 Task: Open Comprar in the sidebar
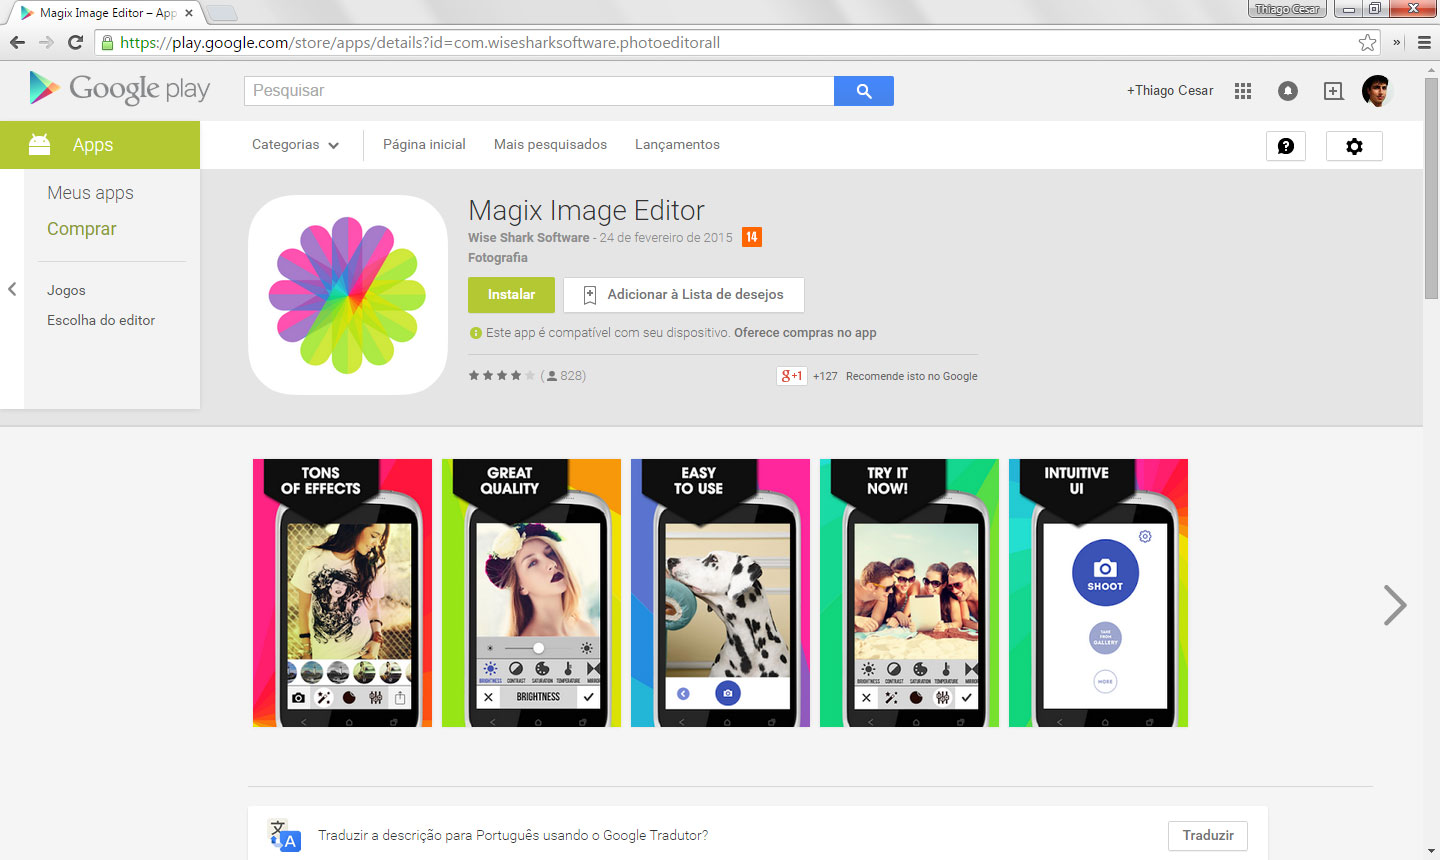82,229
